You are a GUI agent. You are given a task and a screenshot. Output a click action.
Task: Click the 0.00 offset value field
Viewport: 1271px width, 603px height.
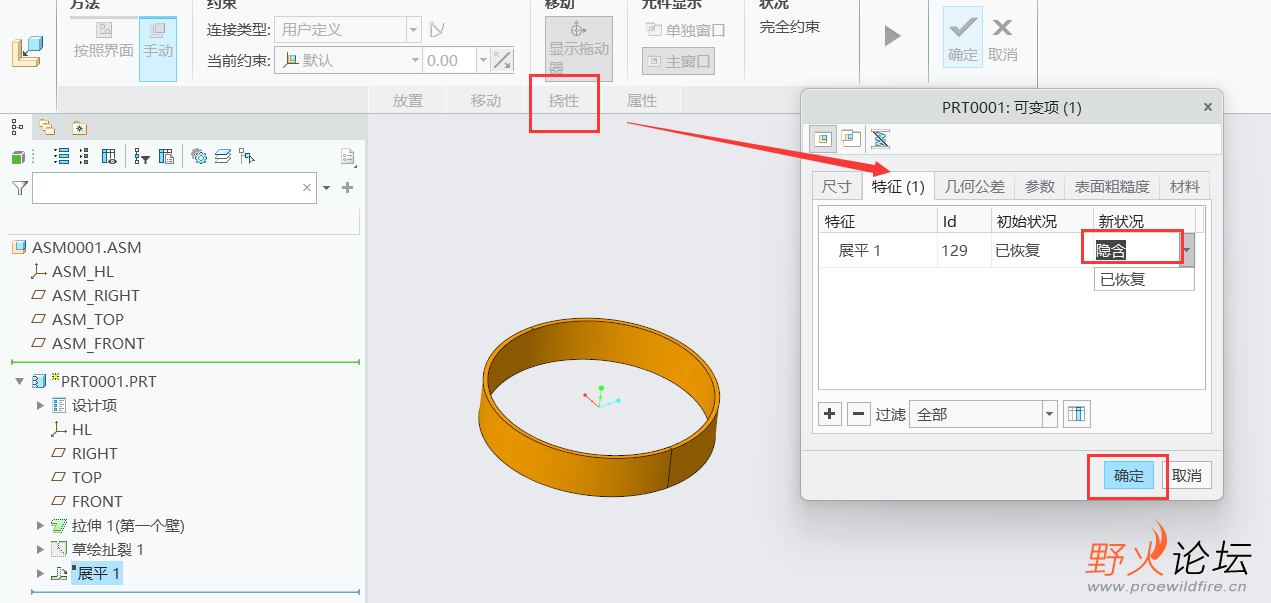point(449,61)
